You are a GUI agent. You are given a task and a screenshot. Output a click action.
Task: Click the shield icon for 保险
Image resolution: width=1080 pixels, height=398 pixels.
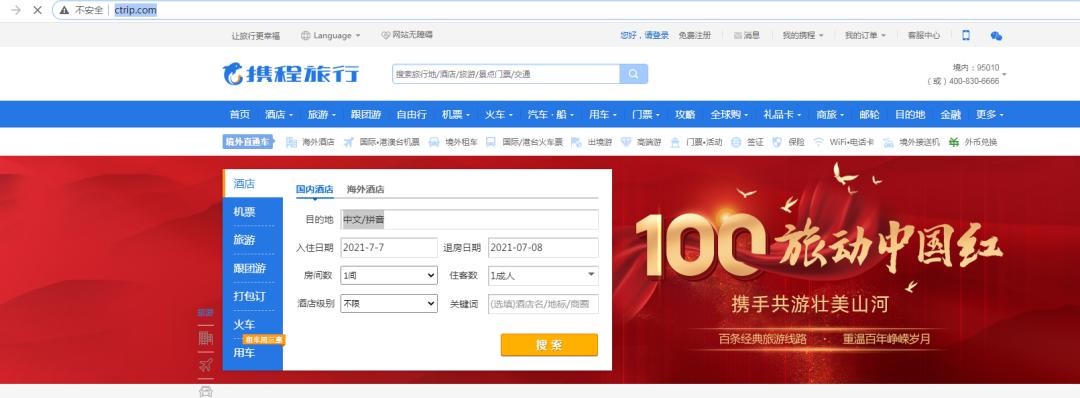(778, 142)
